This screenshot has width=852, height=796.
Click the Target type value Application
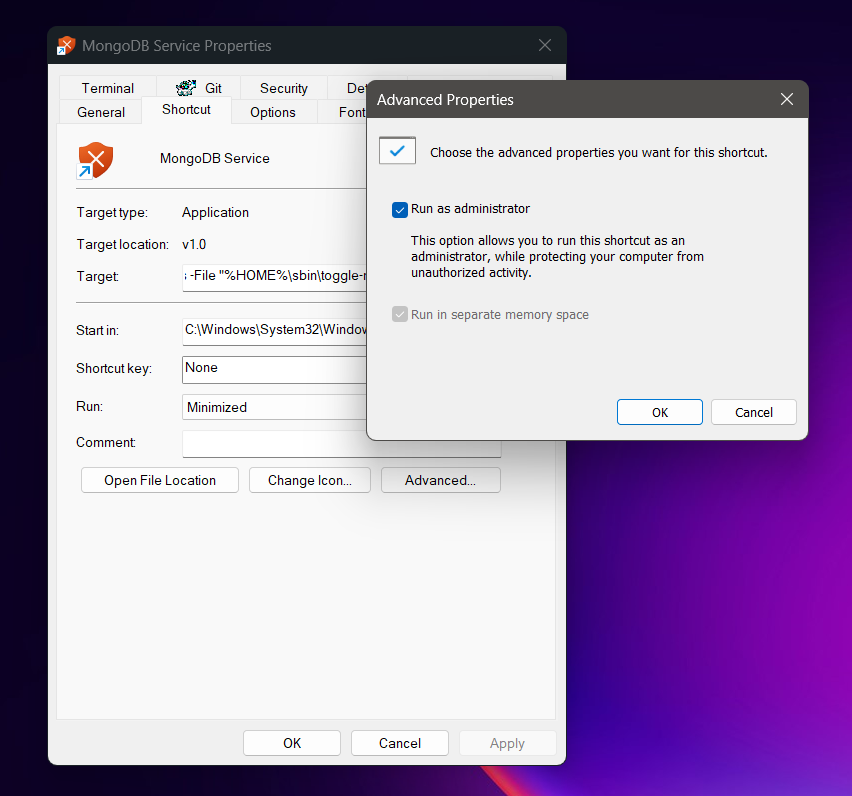[x=215, y=212]
